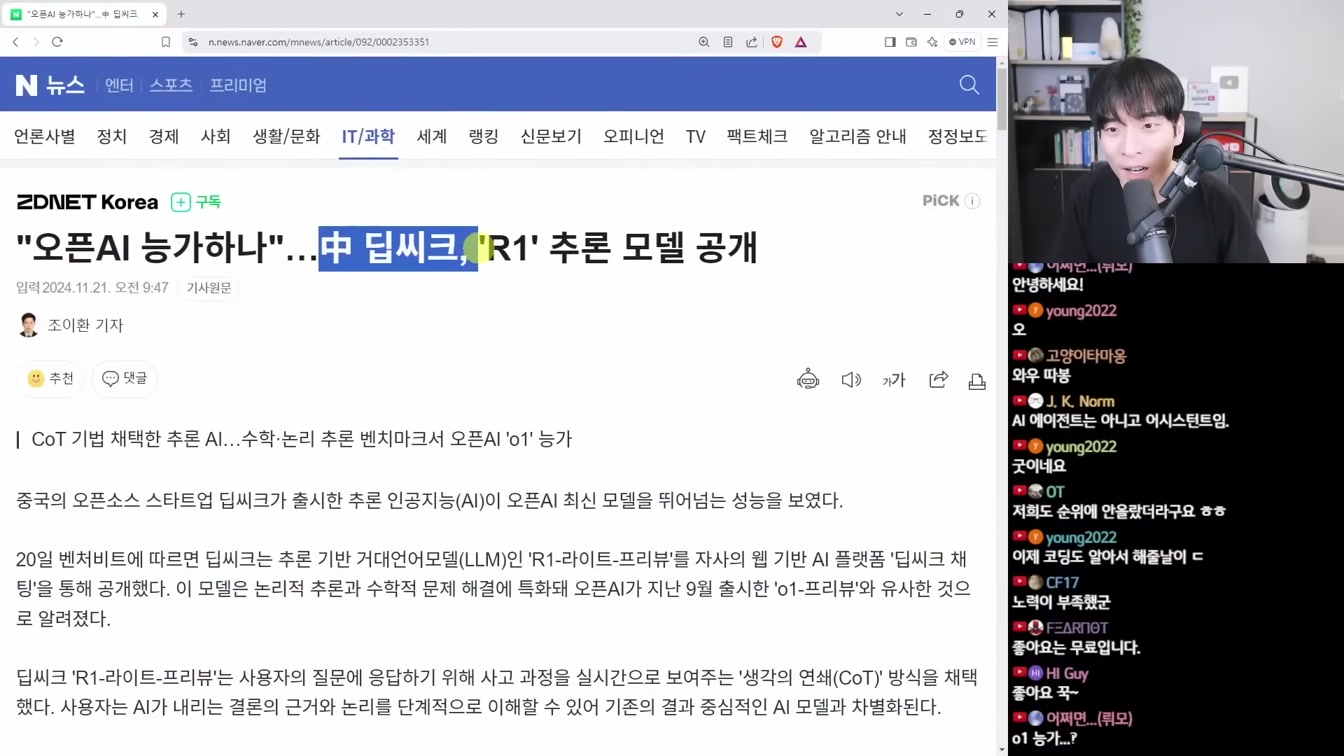Viewport: 1344px width, 756px height.
Task: Click the AI summary robot icon
Action: click(x=808, y=380)
